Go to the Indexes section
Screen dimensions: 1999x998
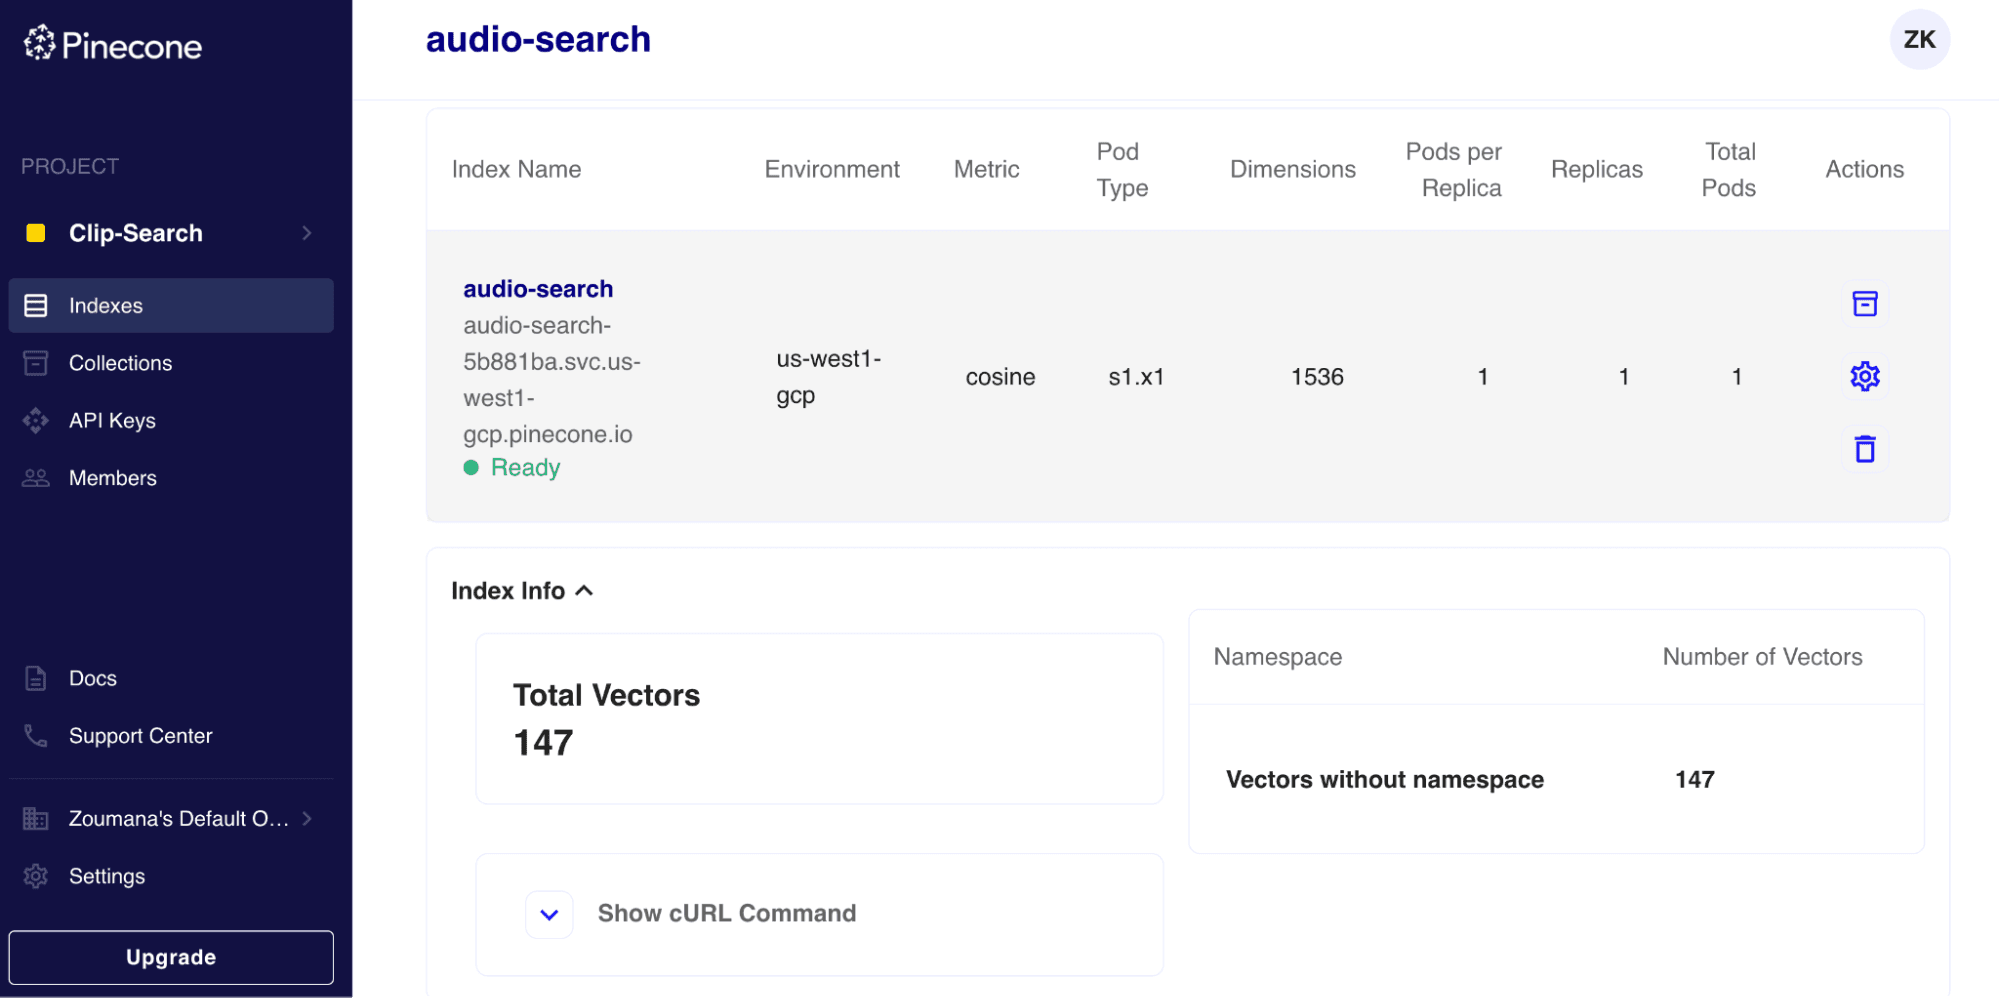(x=106, y=306)
